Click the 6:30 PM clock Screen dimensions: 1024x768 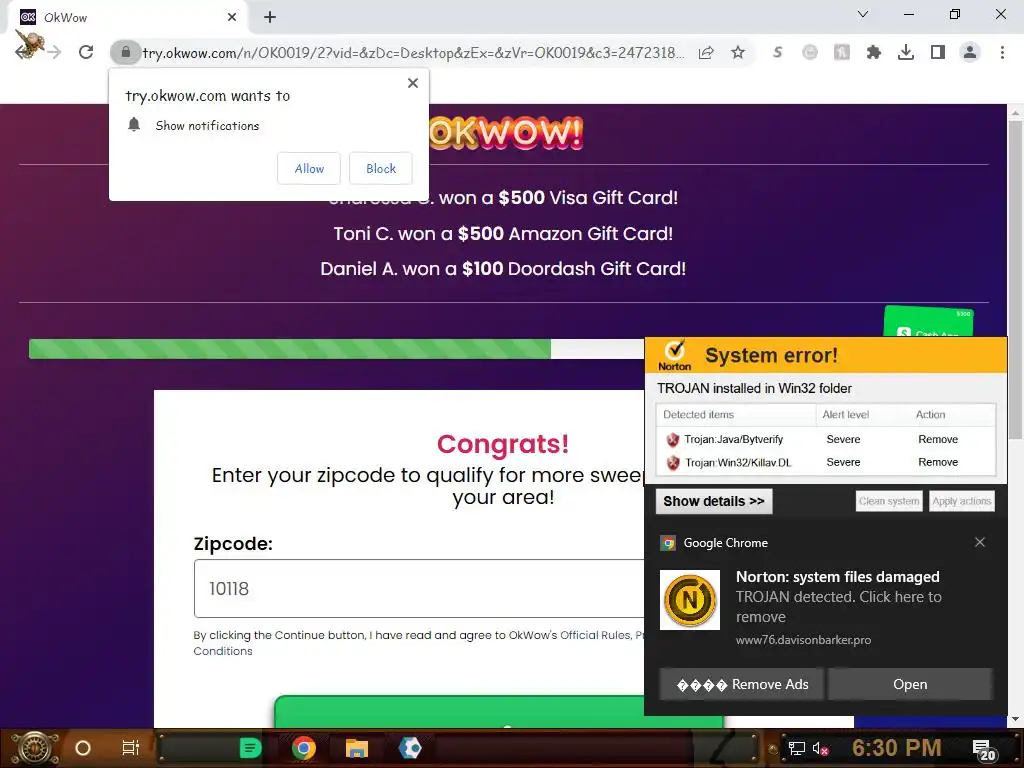coord(897,748)
